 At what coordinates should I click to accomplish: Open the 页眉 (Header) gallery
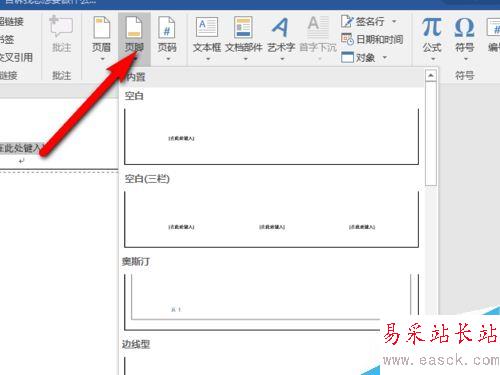[101, 34]
